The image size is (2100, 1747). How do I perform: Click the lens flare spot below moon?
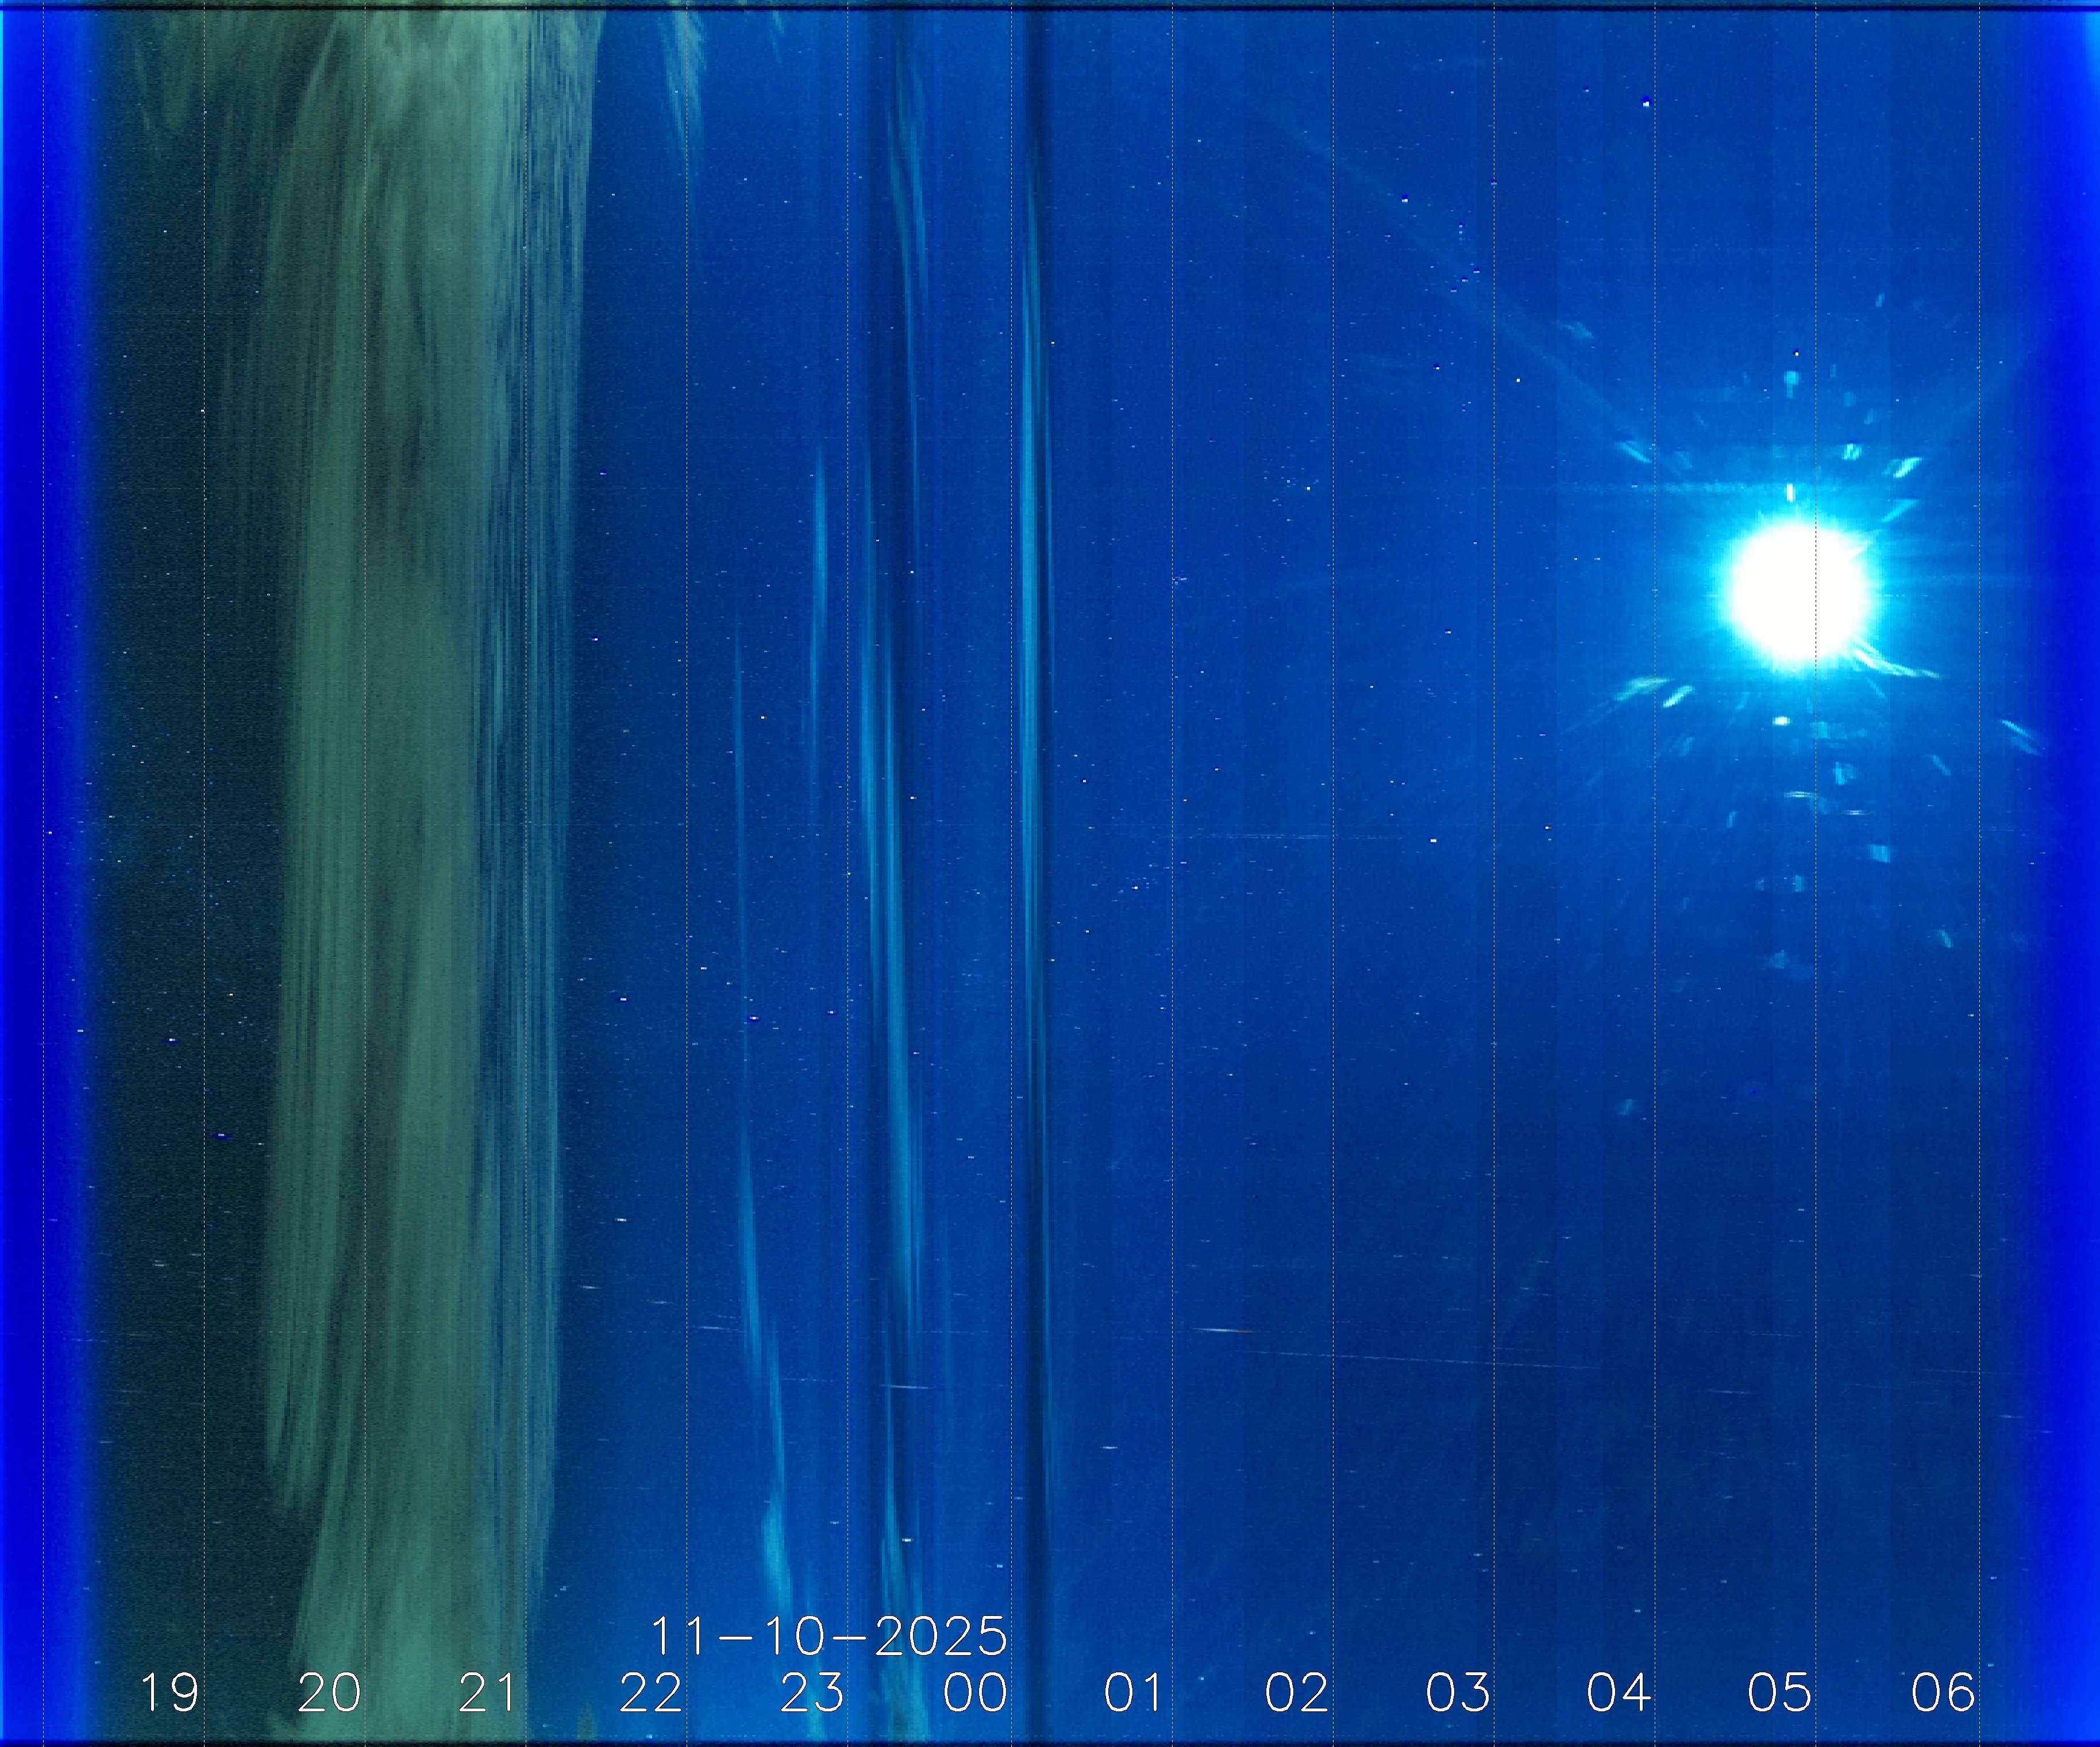pos(1782,720)
